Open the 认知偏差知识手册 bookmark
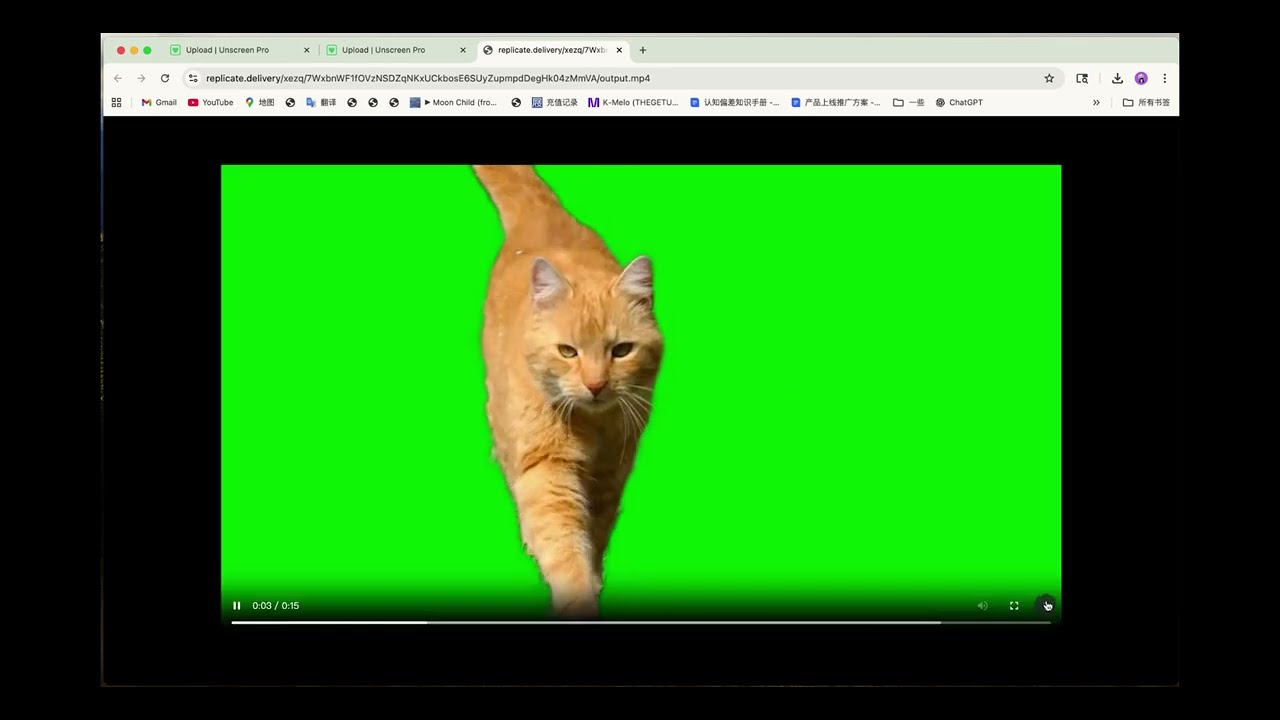Image resolution: width=1280 pixels, height=720 pixels. (735, 102)
